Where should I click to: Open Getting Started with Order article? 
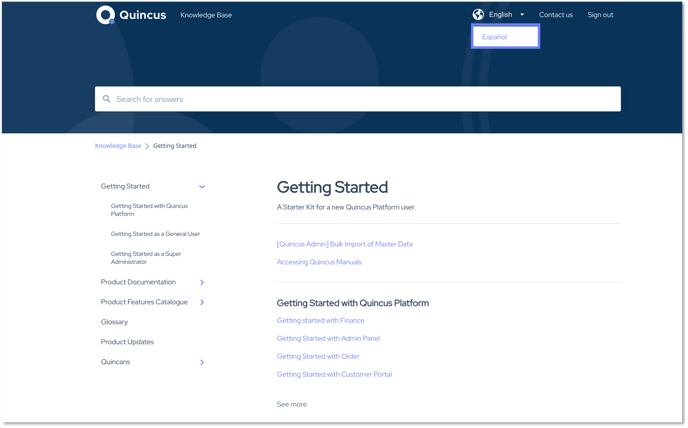pyautogui.click(x=318, y=356)
